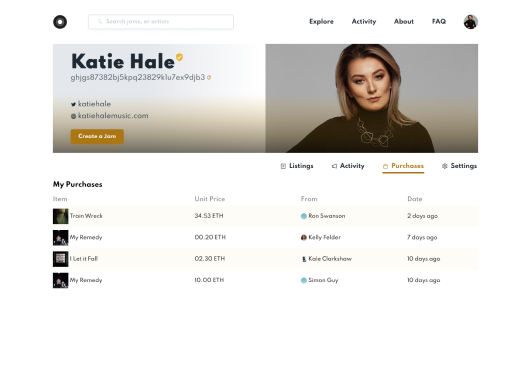Click Kelly Felder's avatar icon

click(304, 237)
